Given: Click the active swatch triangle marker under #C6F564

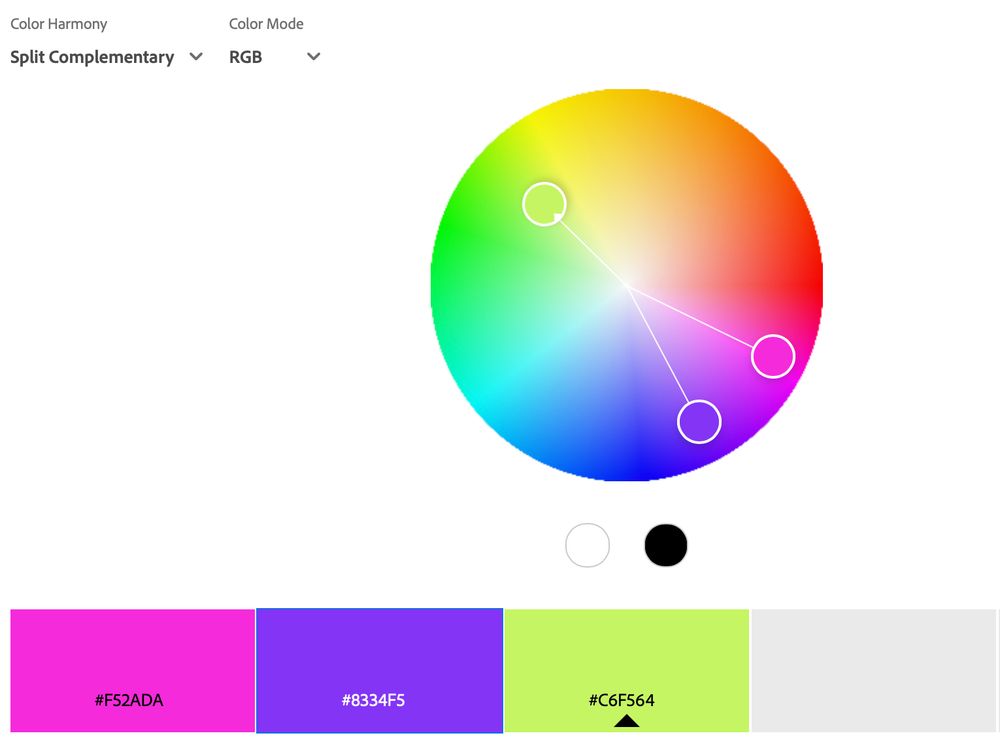Looking at the screenshot, I should click(628, 719).
